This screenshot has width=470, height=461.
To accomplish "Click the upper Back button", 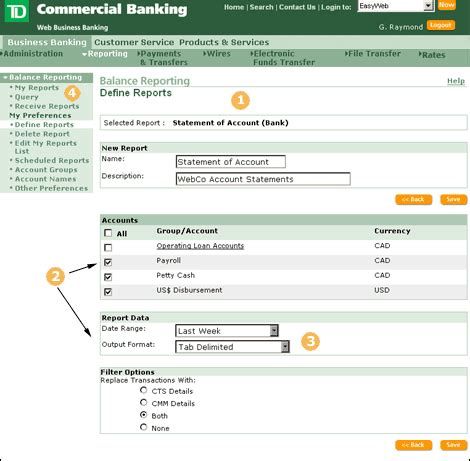I will coord(414,199).
